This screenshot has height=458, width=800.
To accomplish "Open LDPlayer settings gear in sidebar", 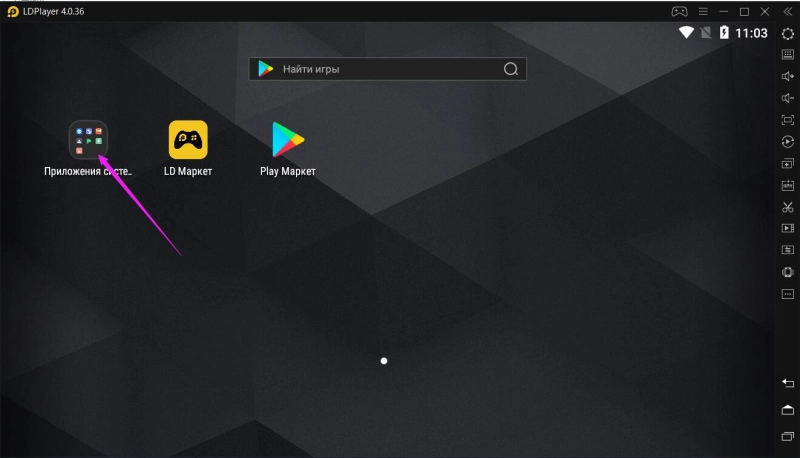I will (788, 34).
